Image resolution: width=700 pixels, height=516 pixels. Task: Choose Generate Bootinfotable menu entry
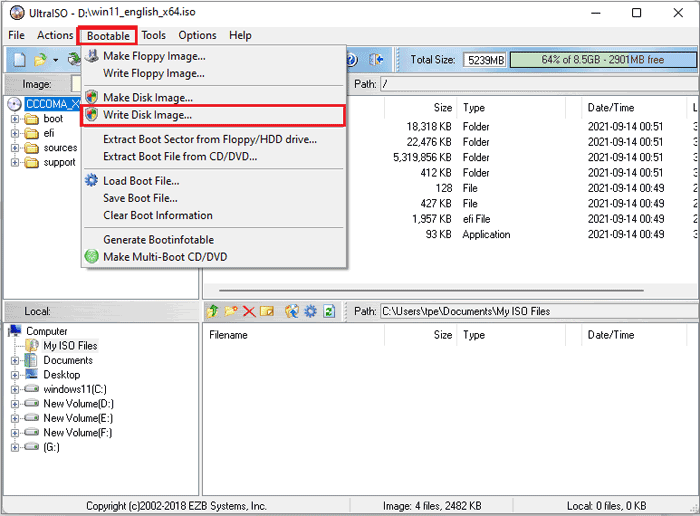pyautogui.click(x=214, y=240)
